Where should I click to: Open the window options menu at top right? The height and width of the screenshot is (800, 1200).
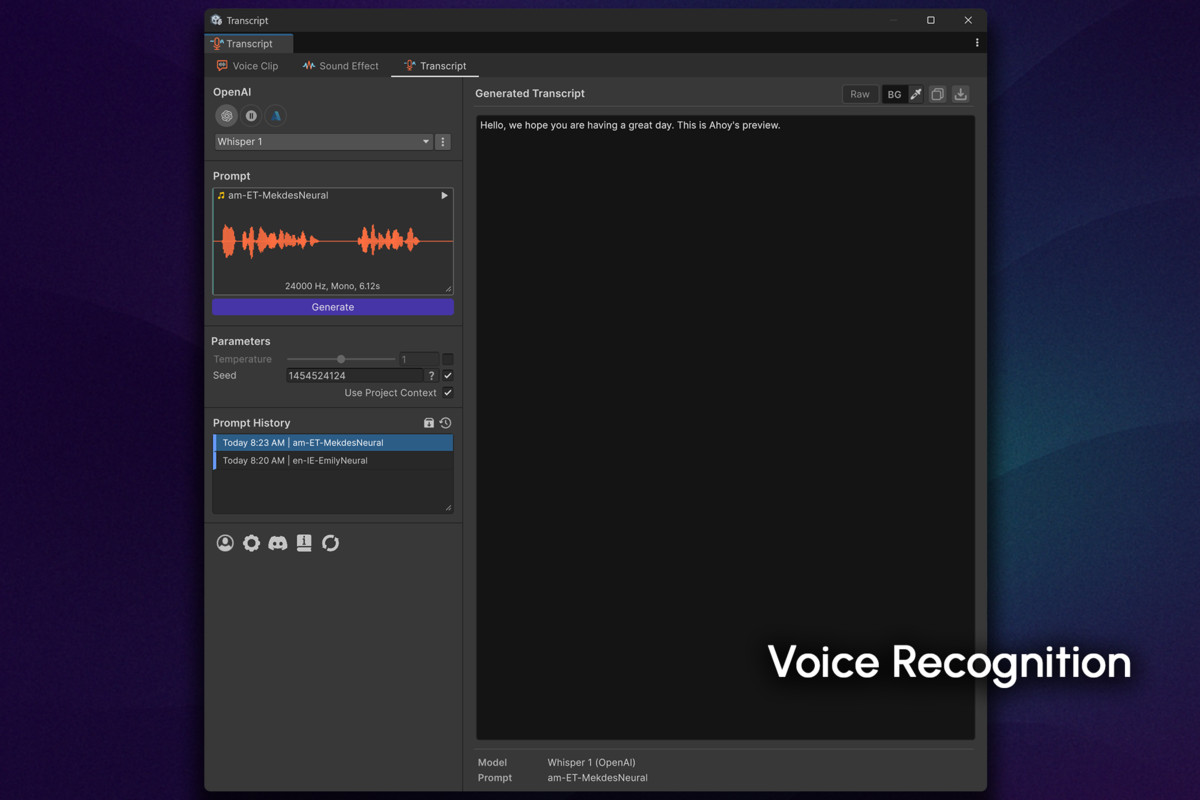point(977,43)
